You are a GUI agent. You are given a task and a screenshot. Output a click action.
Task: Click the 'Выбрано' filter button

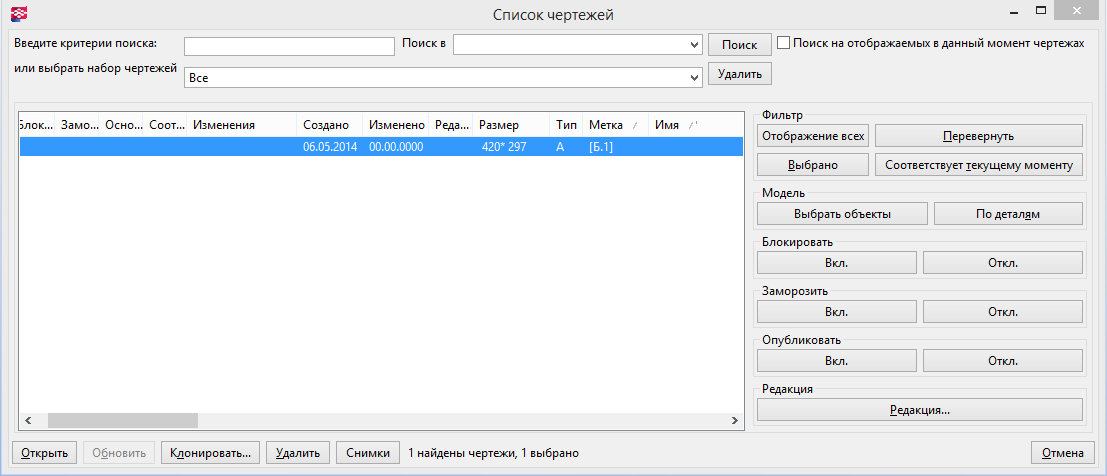tap(813, 165)
